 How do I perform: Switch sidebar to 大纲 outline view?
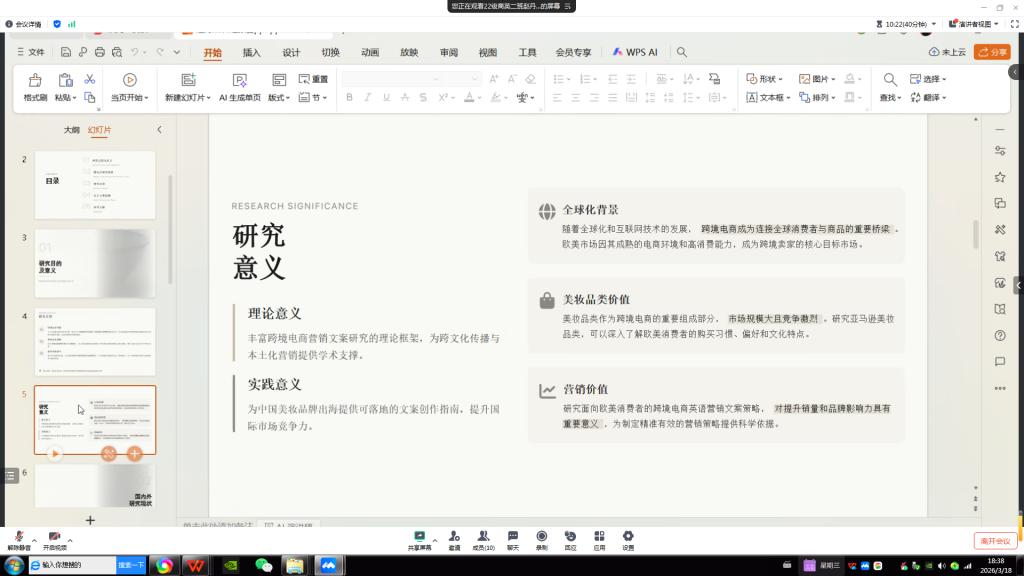click(x=71, y=130)
